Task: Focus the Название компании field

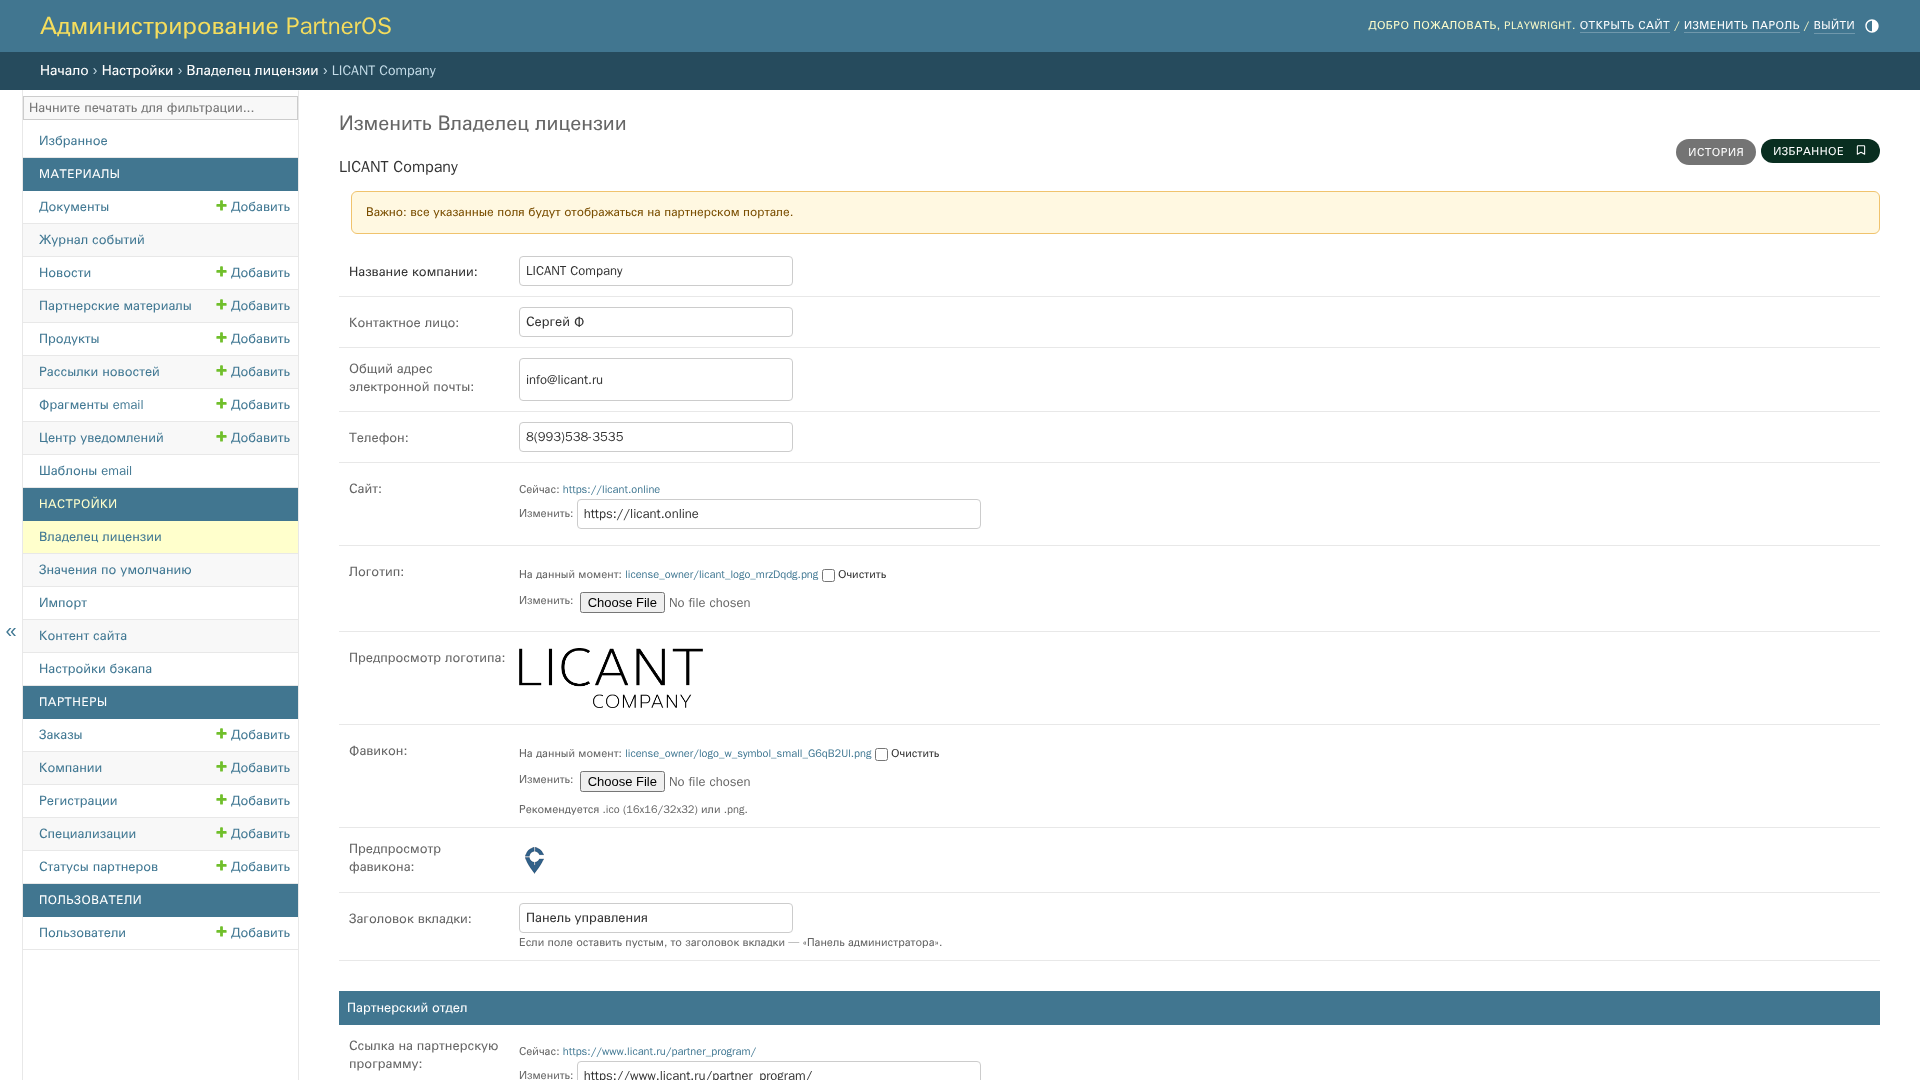Action: coord(656,271)
